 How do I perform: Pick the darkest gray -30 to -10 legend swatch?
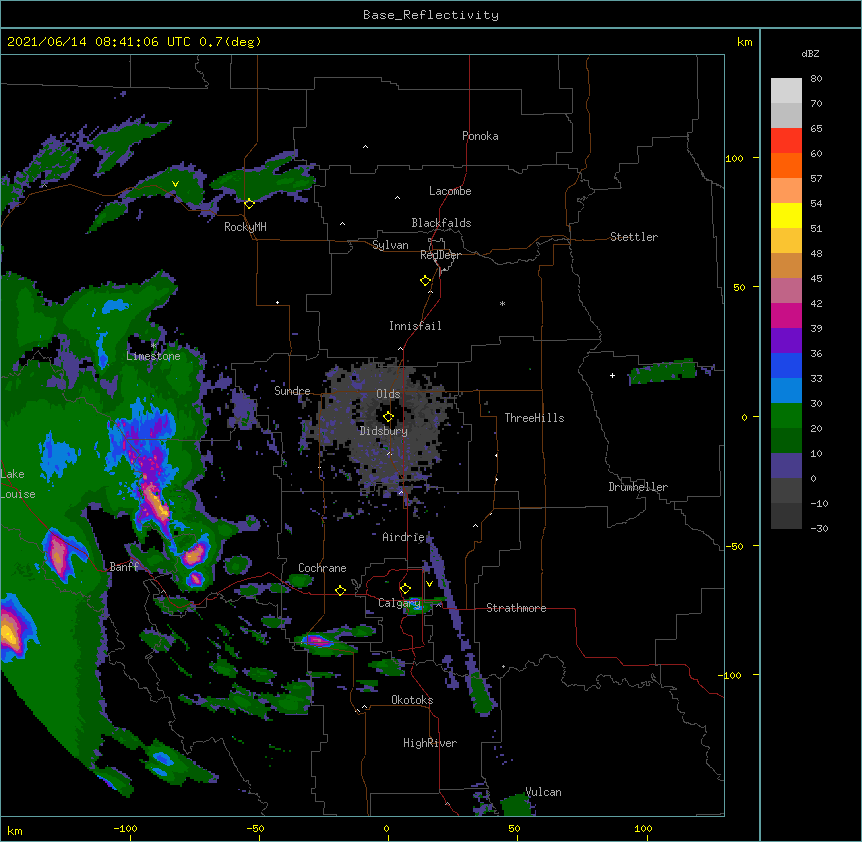point(786,516)
